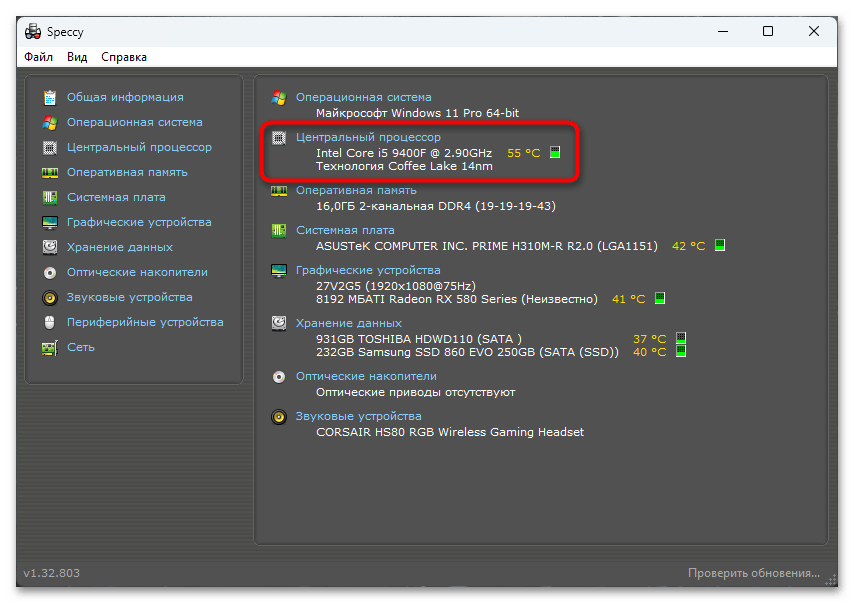Image resolution: width=854 pixels, height=603 pixels.
Task: Click the graphics monitor icon in the sidebar
Action: click(x=49, y=222)
